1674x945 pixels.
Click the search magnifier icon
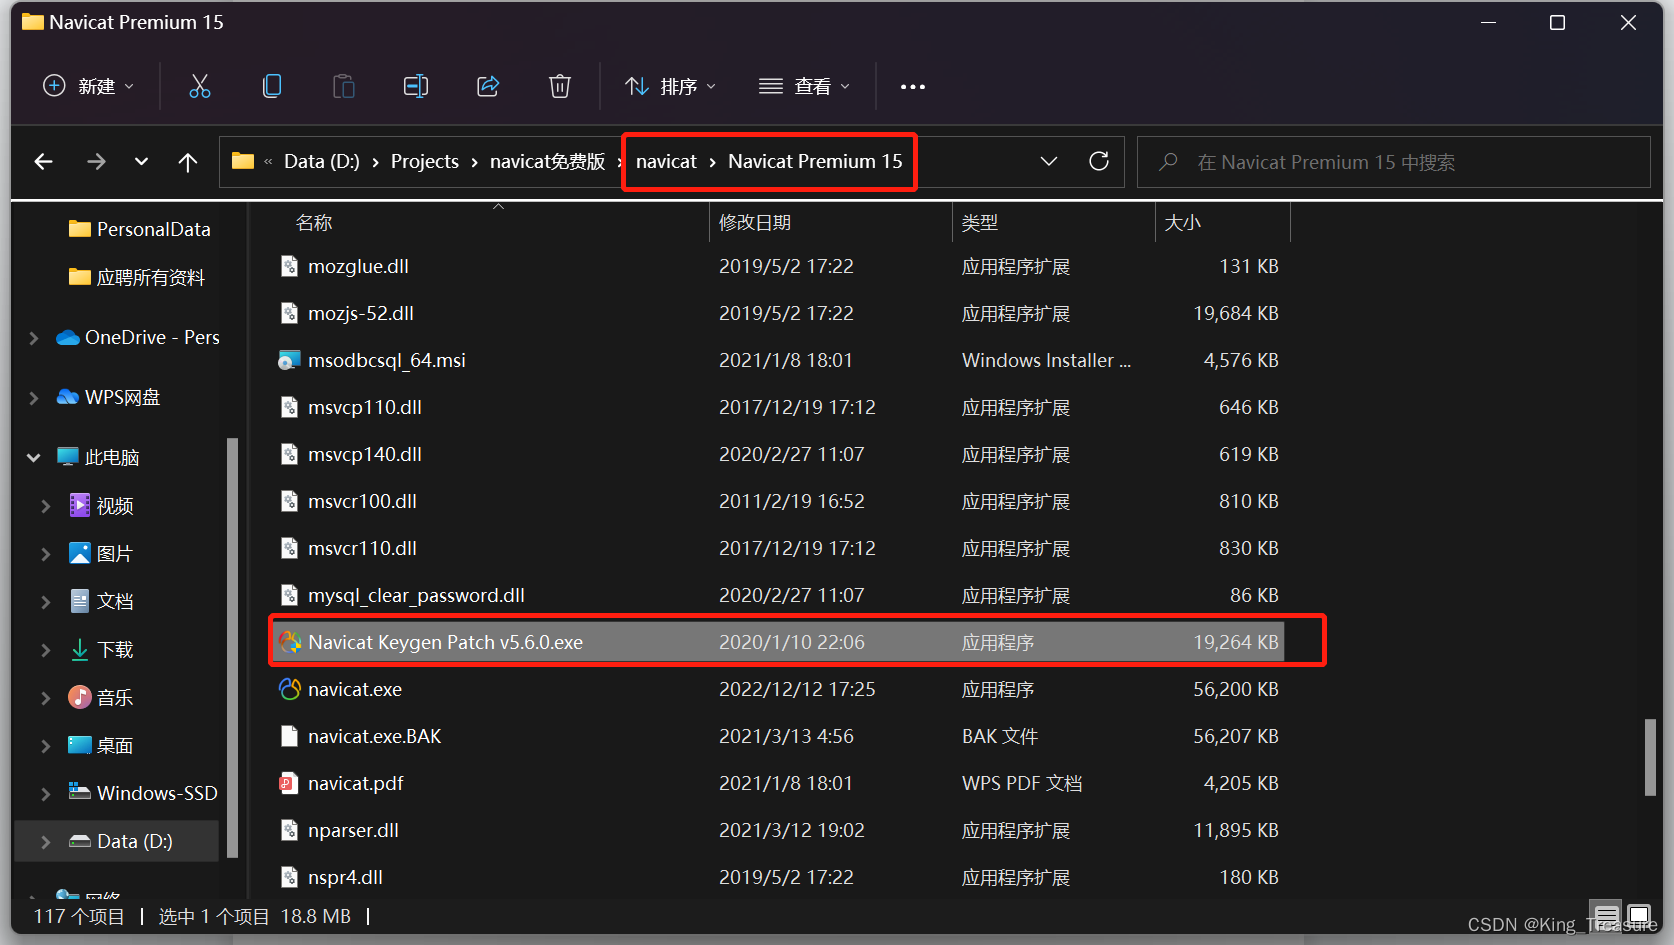[x=1168, y=162]
